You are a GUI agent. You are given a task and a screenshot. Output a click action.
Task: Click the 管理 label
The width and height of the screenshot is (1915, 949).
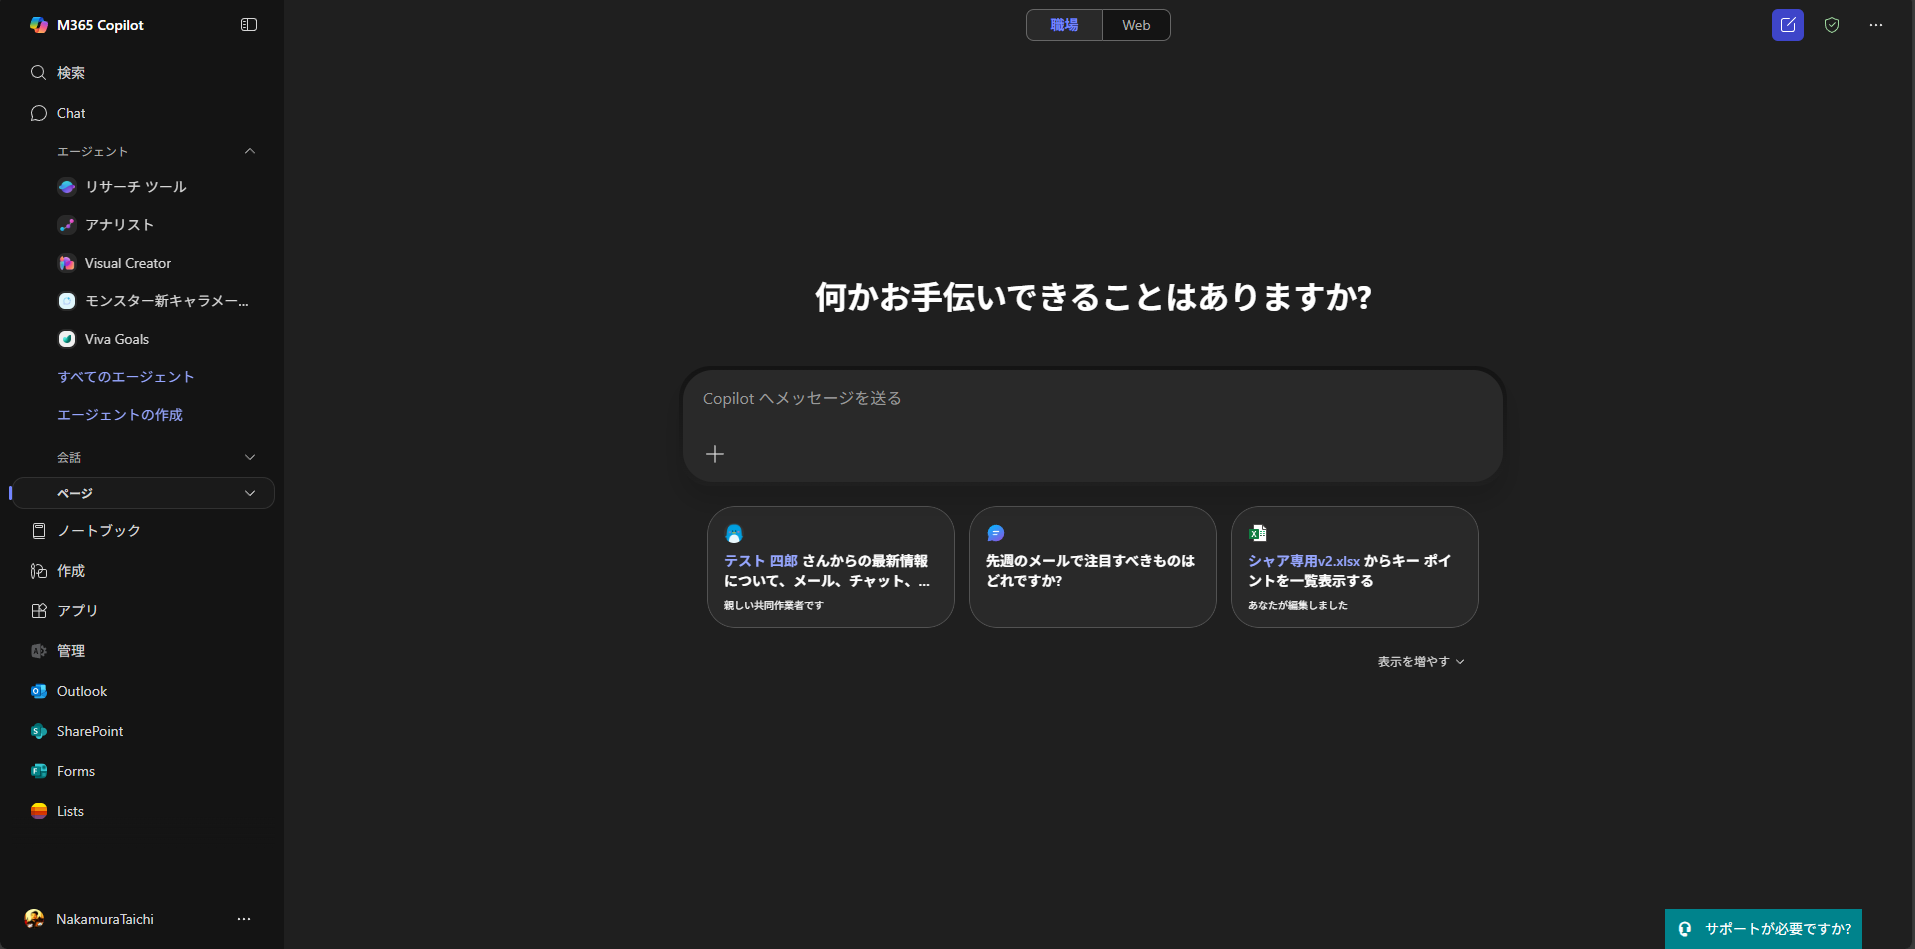[x=71, y=651]
